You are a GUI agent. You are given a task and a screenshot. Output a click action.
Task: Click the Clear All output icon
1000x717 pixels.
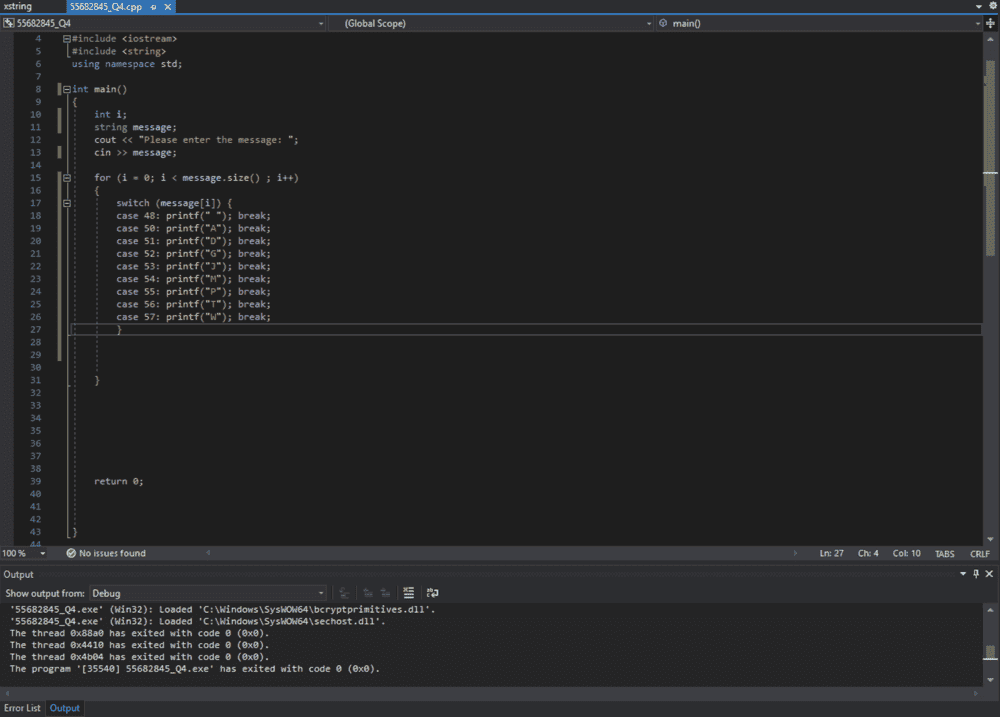pos(408,593)
